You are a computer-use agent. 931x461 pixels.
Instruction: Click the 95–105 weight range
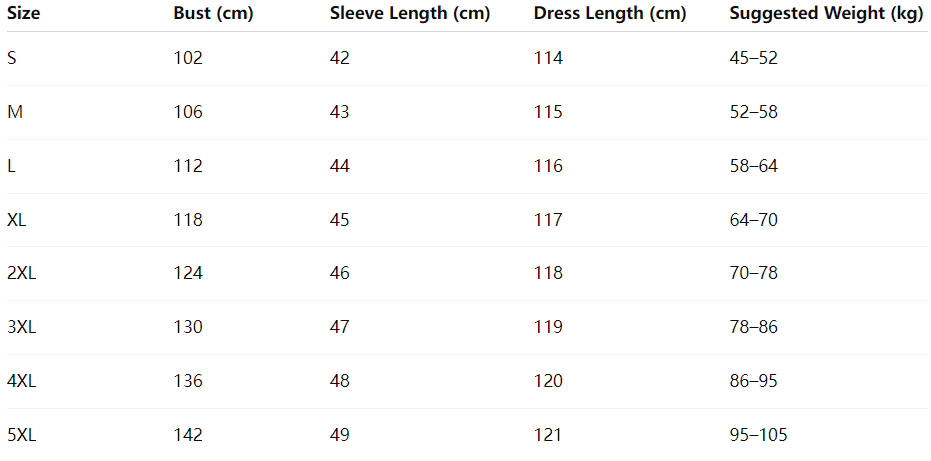pos(759,435)
